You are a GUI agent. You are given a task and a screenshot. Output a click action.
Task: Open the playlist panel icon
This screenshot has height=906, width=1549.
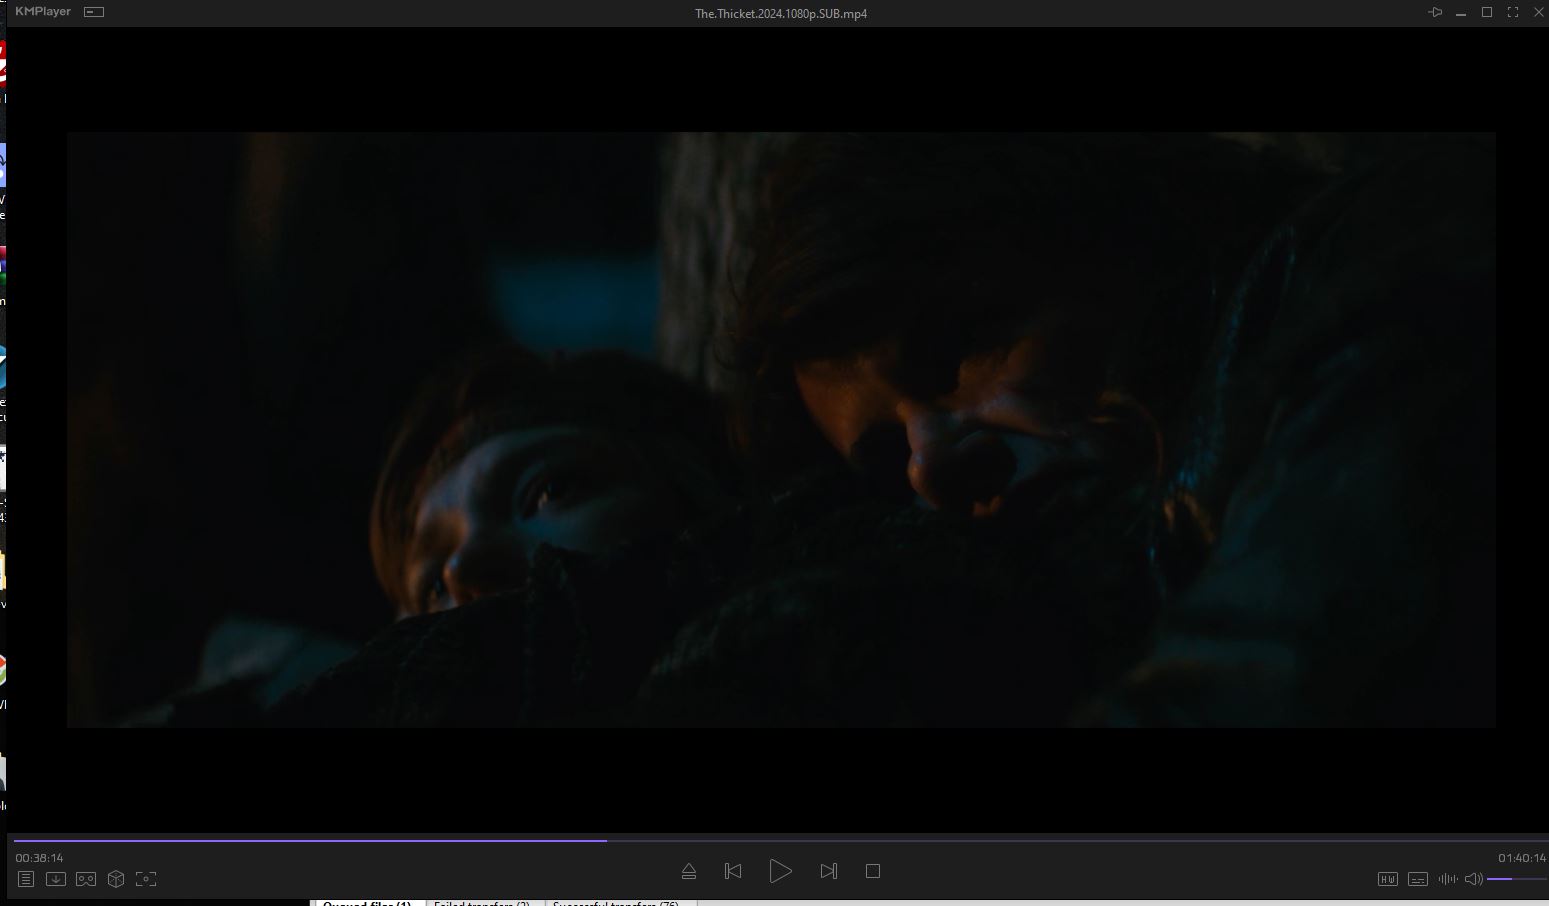[26, 879]
